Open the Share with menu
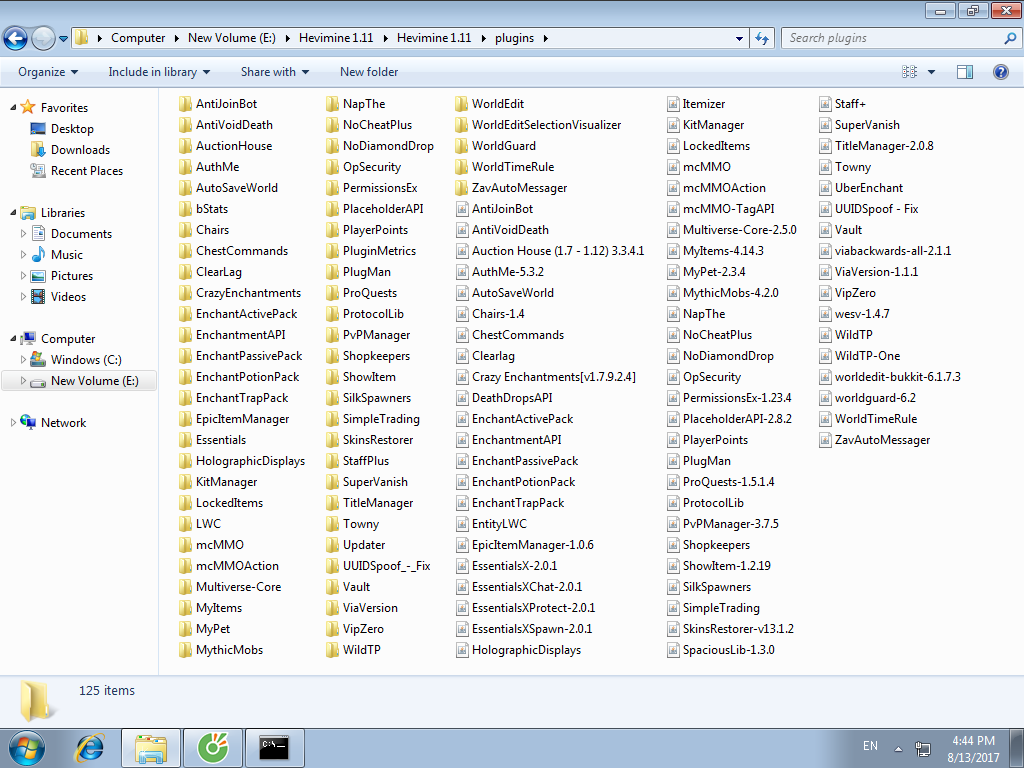Viewport: 1024px width, 768px height. (x=275, y=72)
